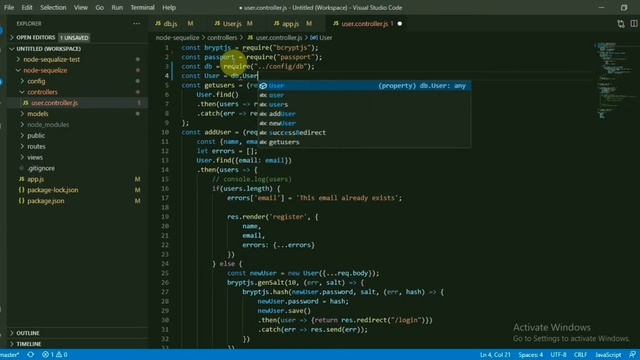The image size is (640, 360).
Task: Click the code minimap
Action: pyautogui.click(x=616, y=82)
